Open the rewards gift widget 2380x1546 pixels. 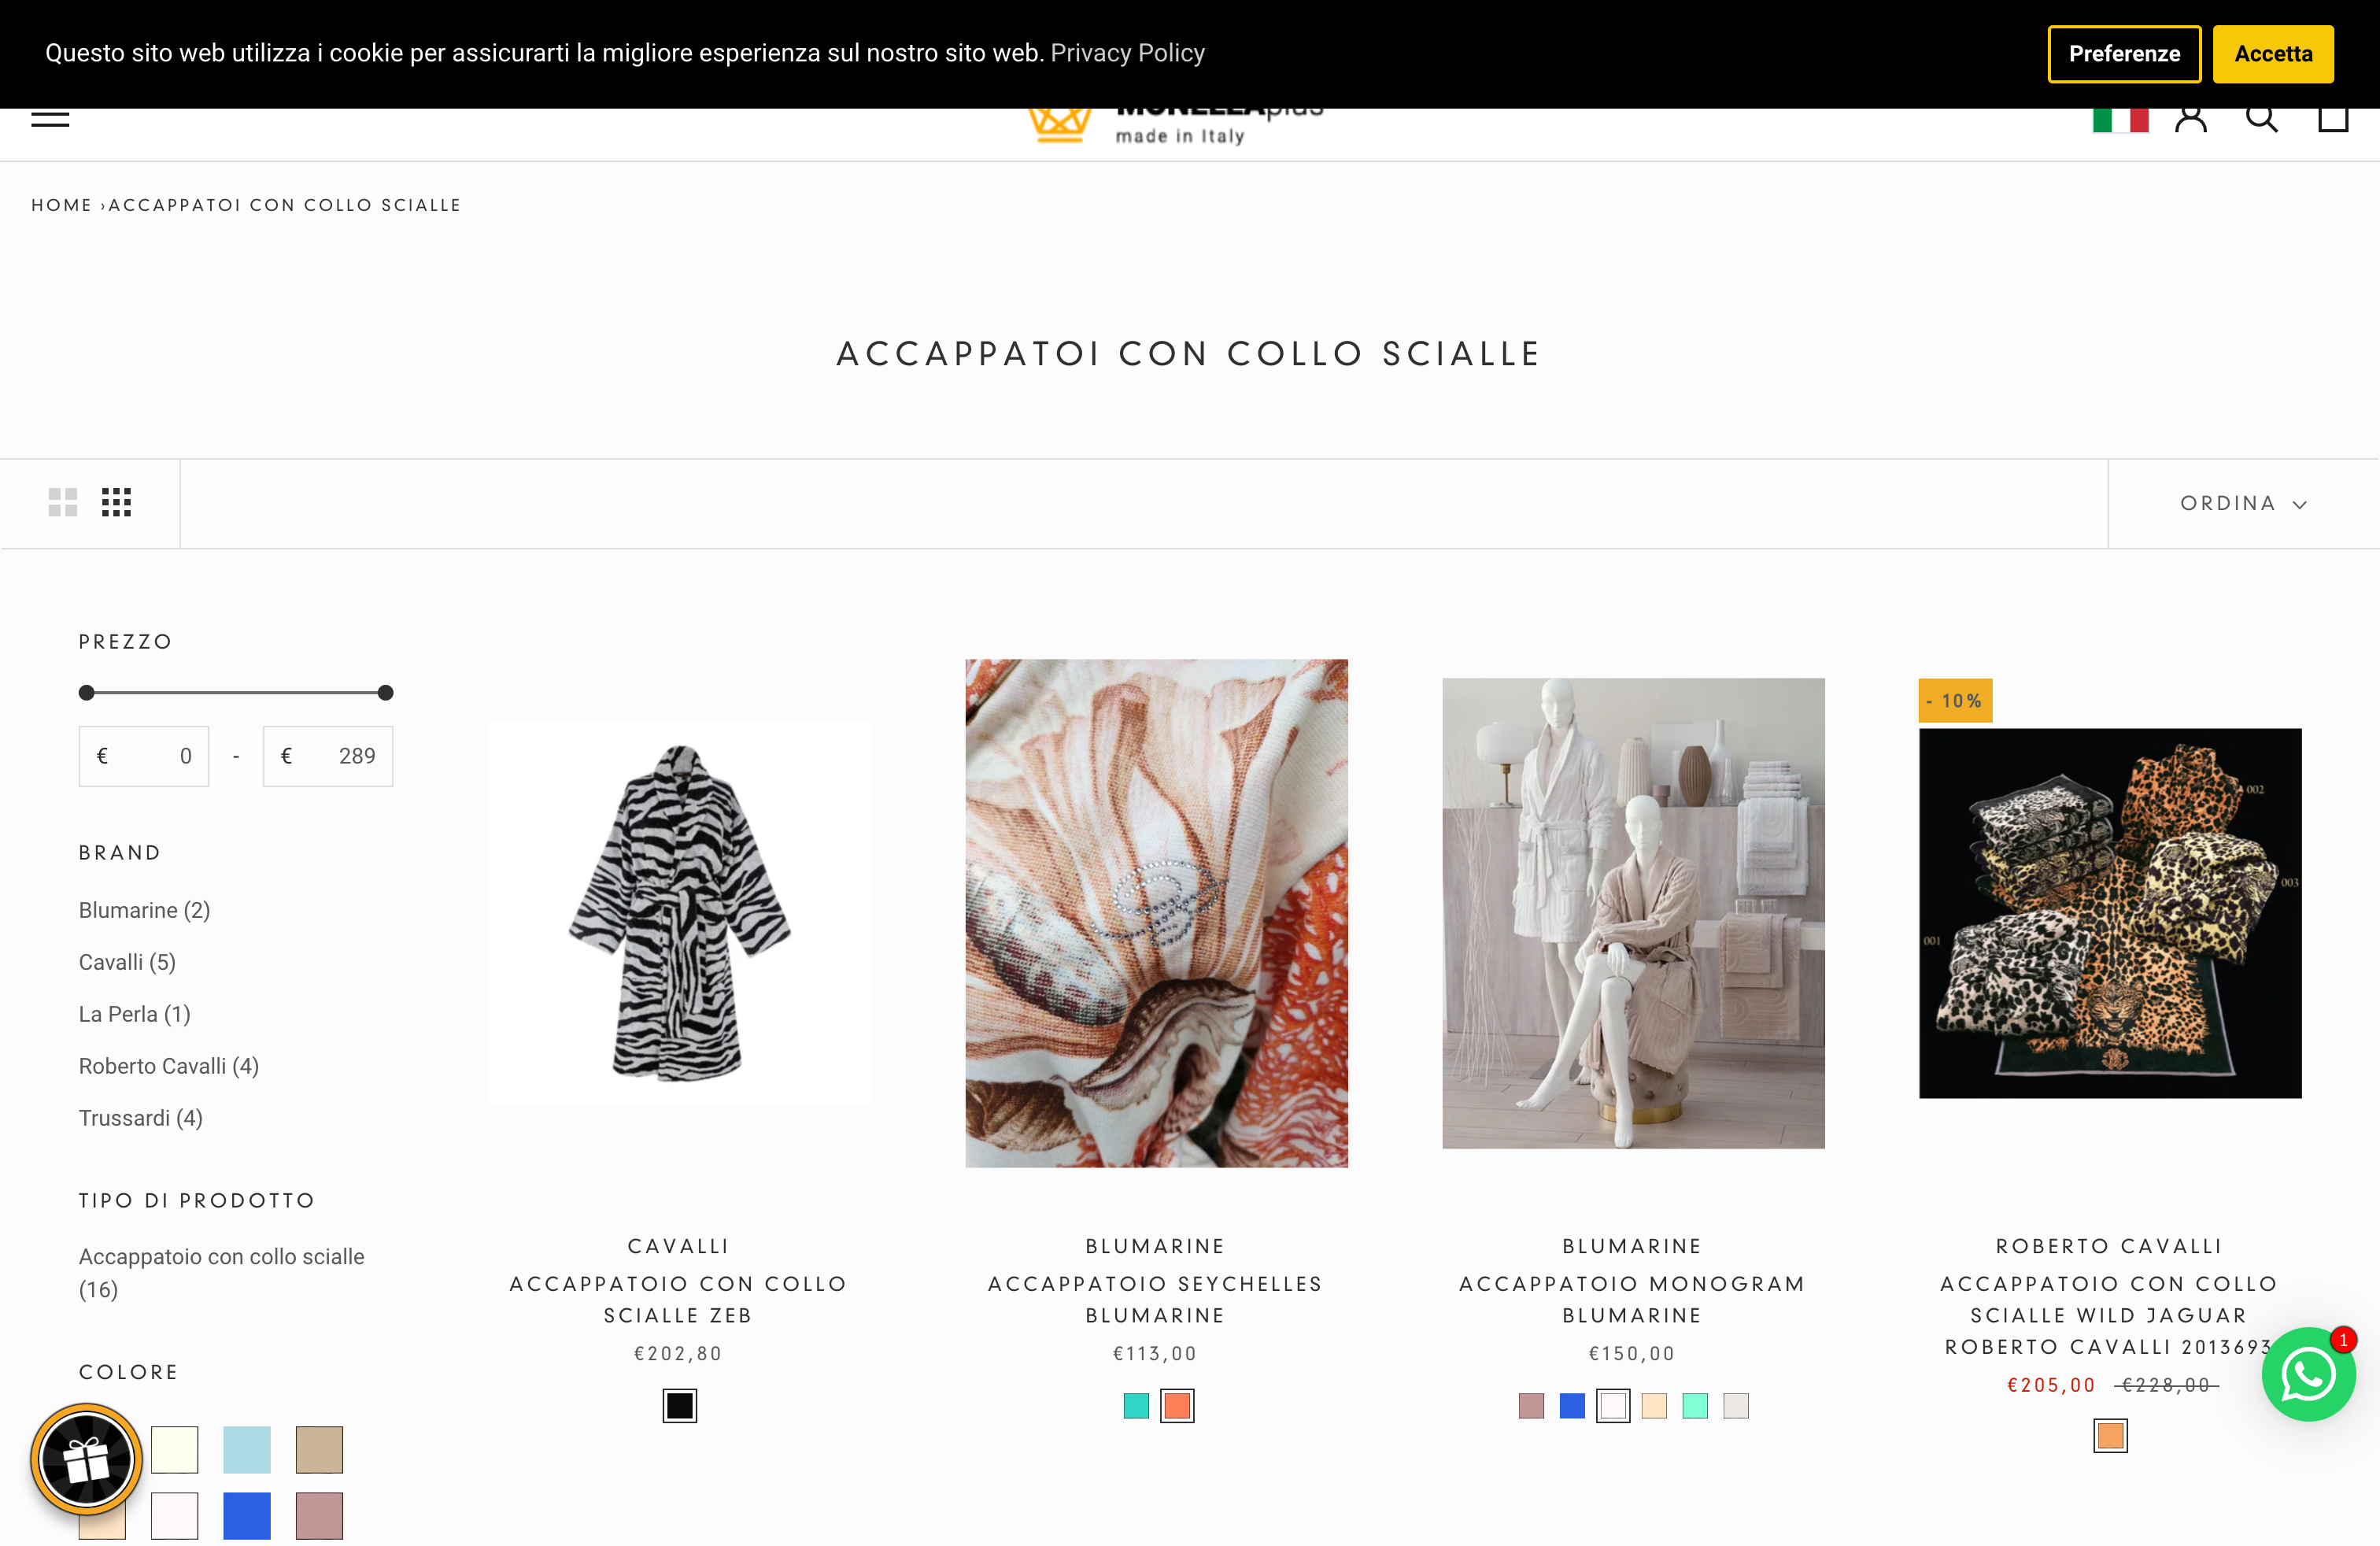pyautogui.click(x=87, y=1459)
